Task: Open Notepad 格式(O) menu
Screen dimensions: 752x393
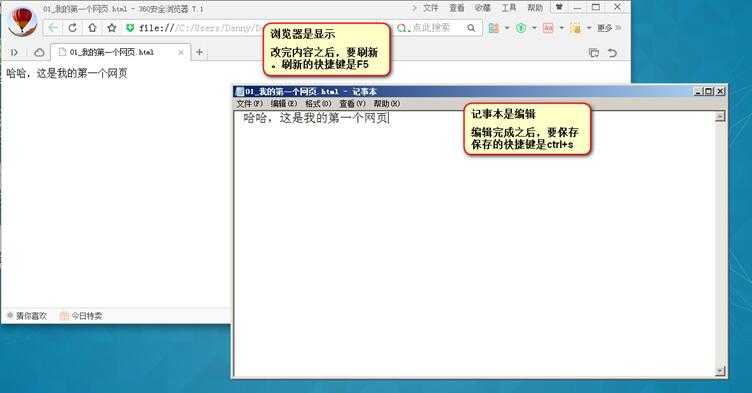Action: click(x=318, y=104)
